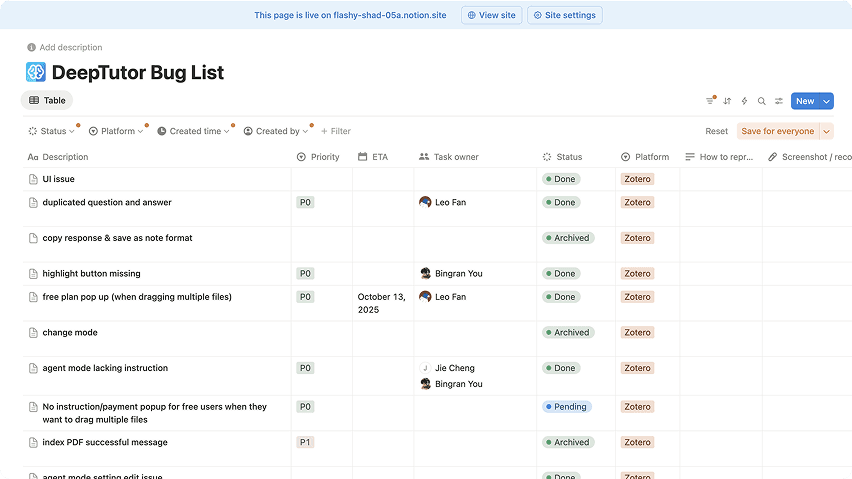852x479 pixels.
Task: Click Zotero tag in UI issue row
Action: pos(637,179)
